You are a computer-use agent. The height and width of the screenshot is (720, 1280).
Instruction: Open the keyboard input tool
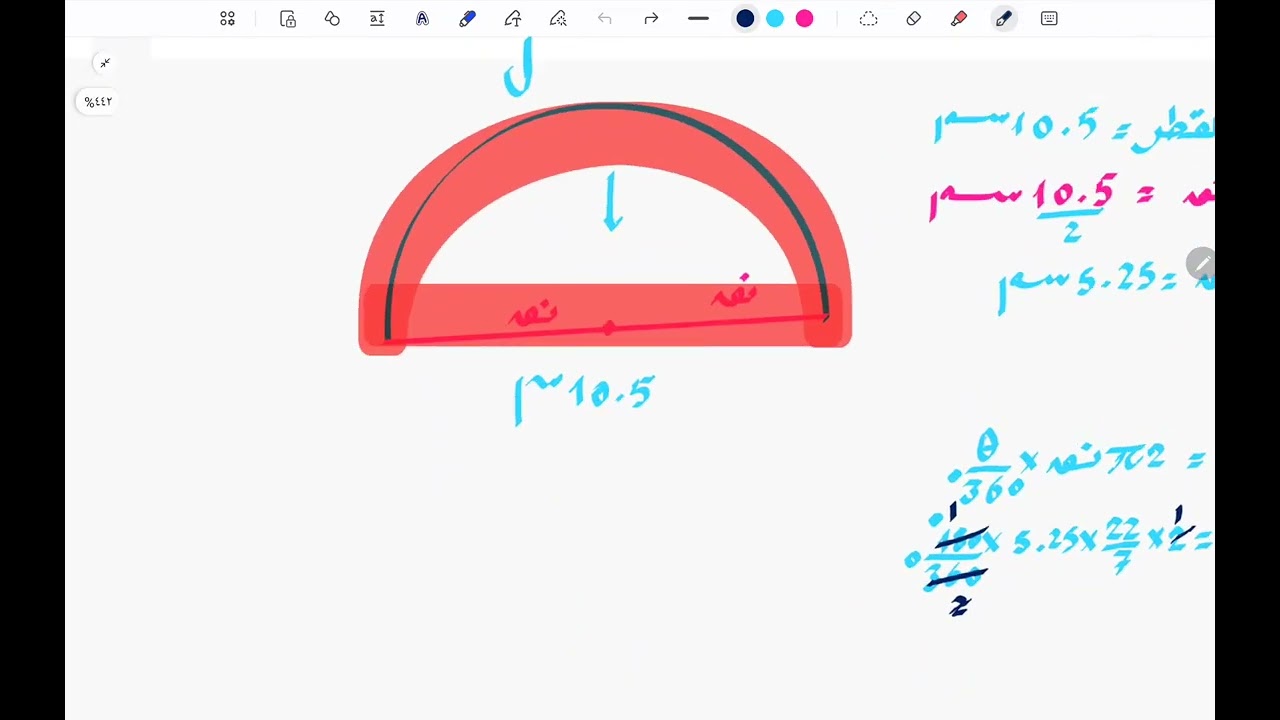point(1049,19)
